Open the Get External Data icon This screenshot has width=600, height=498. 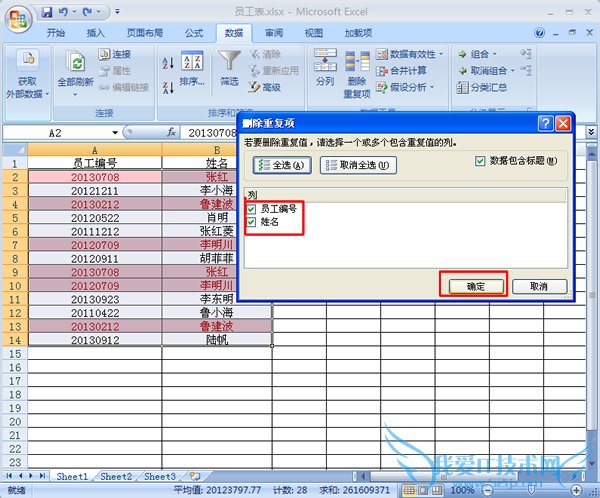(28, 59)
